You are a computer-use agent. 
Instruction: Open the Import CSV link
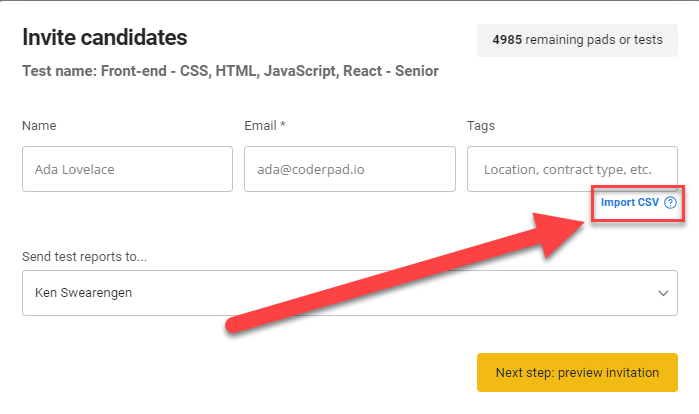click(630, 203)
